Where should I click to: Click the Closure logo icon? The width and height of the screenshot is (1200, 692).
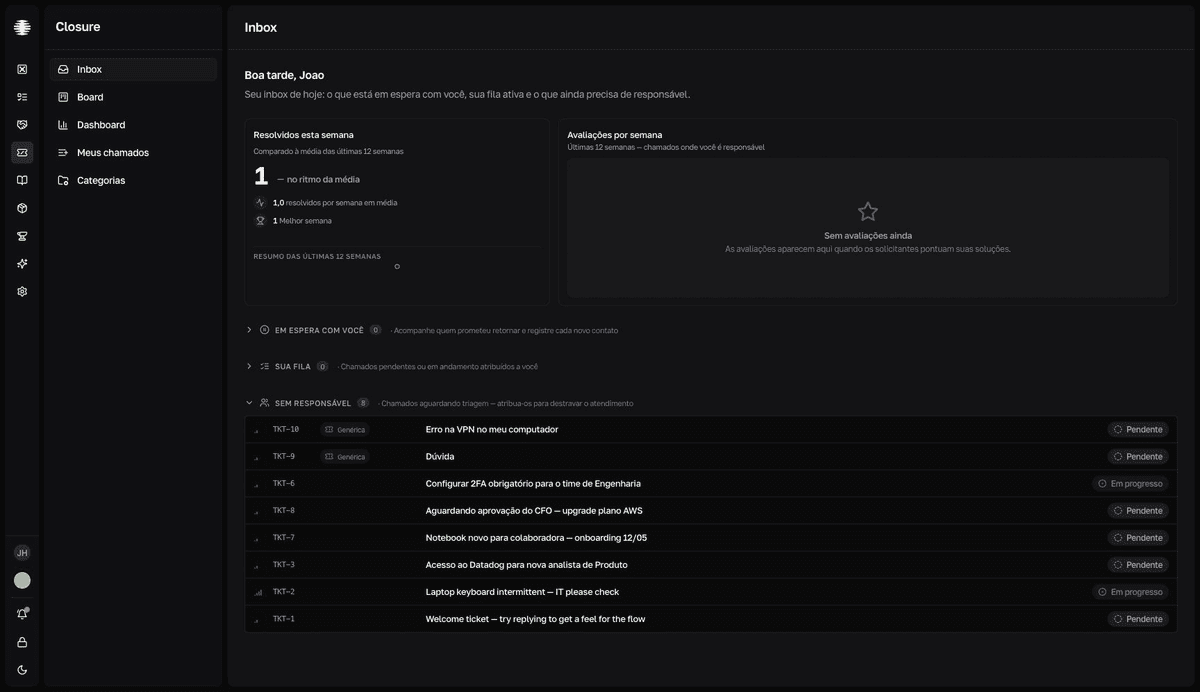(22, 27)
